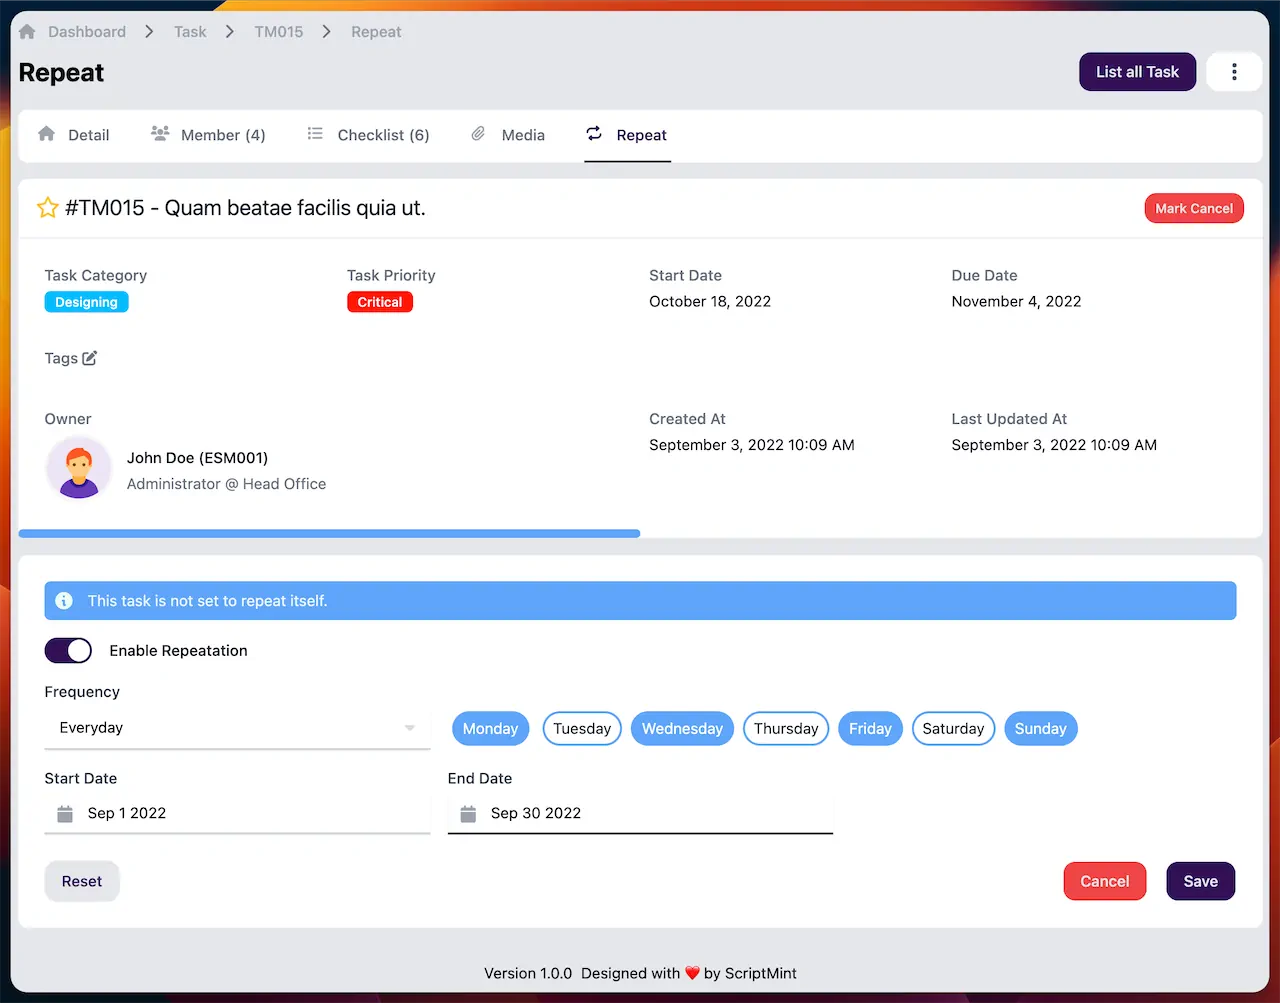Viewport: 1280px width, 1003px height.
Task: Click the list icon on Checklist tab
Action: pos(315,134)
